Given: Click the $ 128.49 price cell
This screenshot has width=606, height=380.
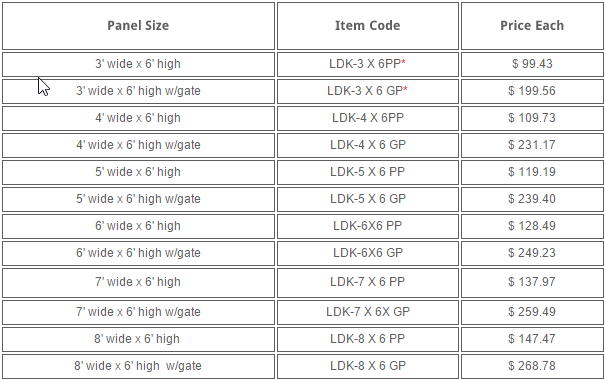Looking at the screenshot, I should click(x=532, y=227).
